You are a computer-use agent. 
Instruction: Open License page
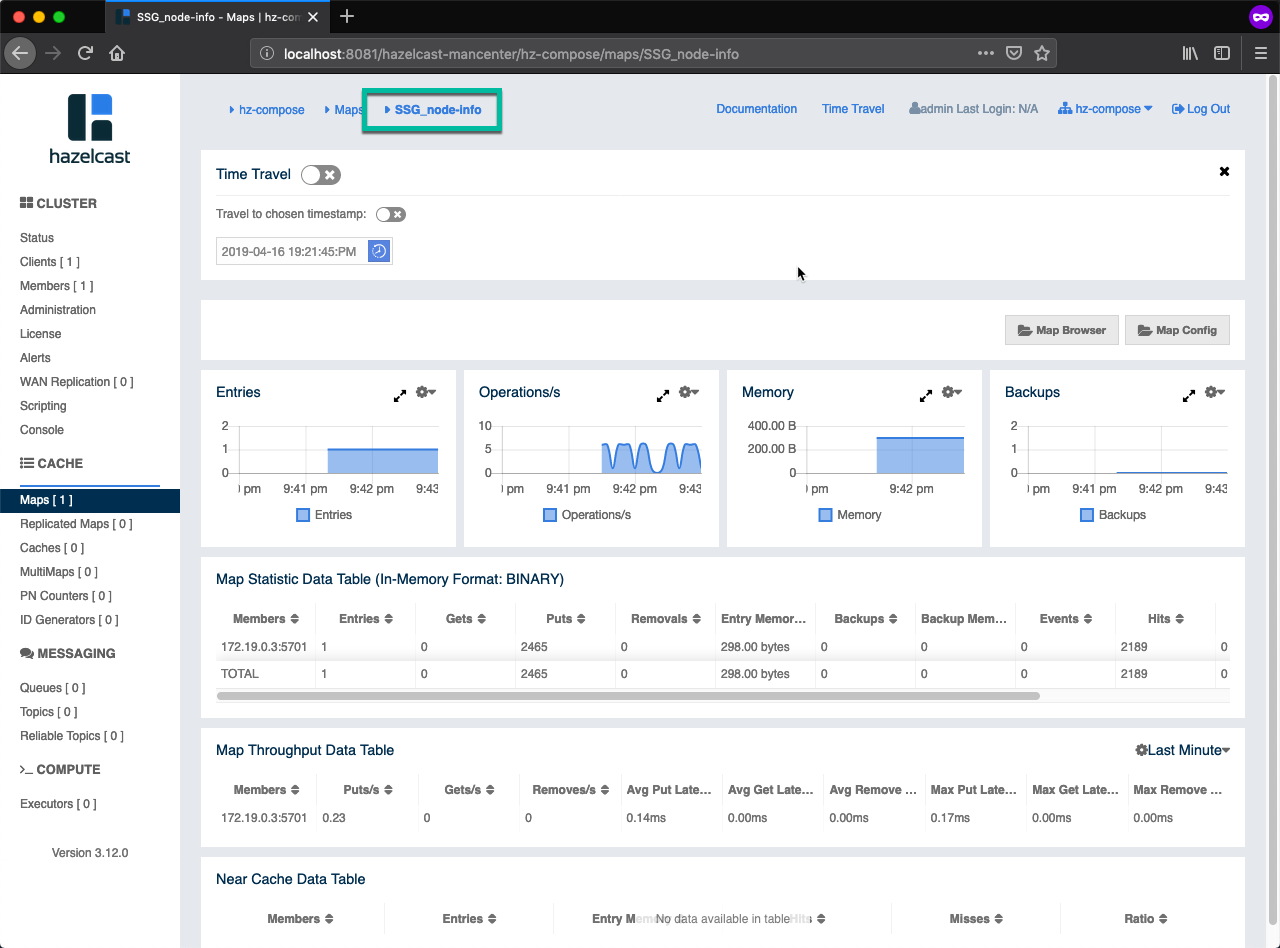point(40,334)
